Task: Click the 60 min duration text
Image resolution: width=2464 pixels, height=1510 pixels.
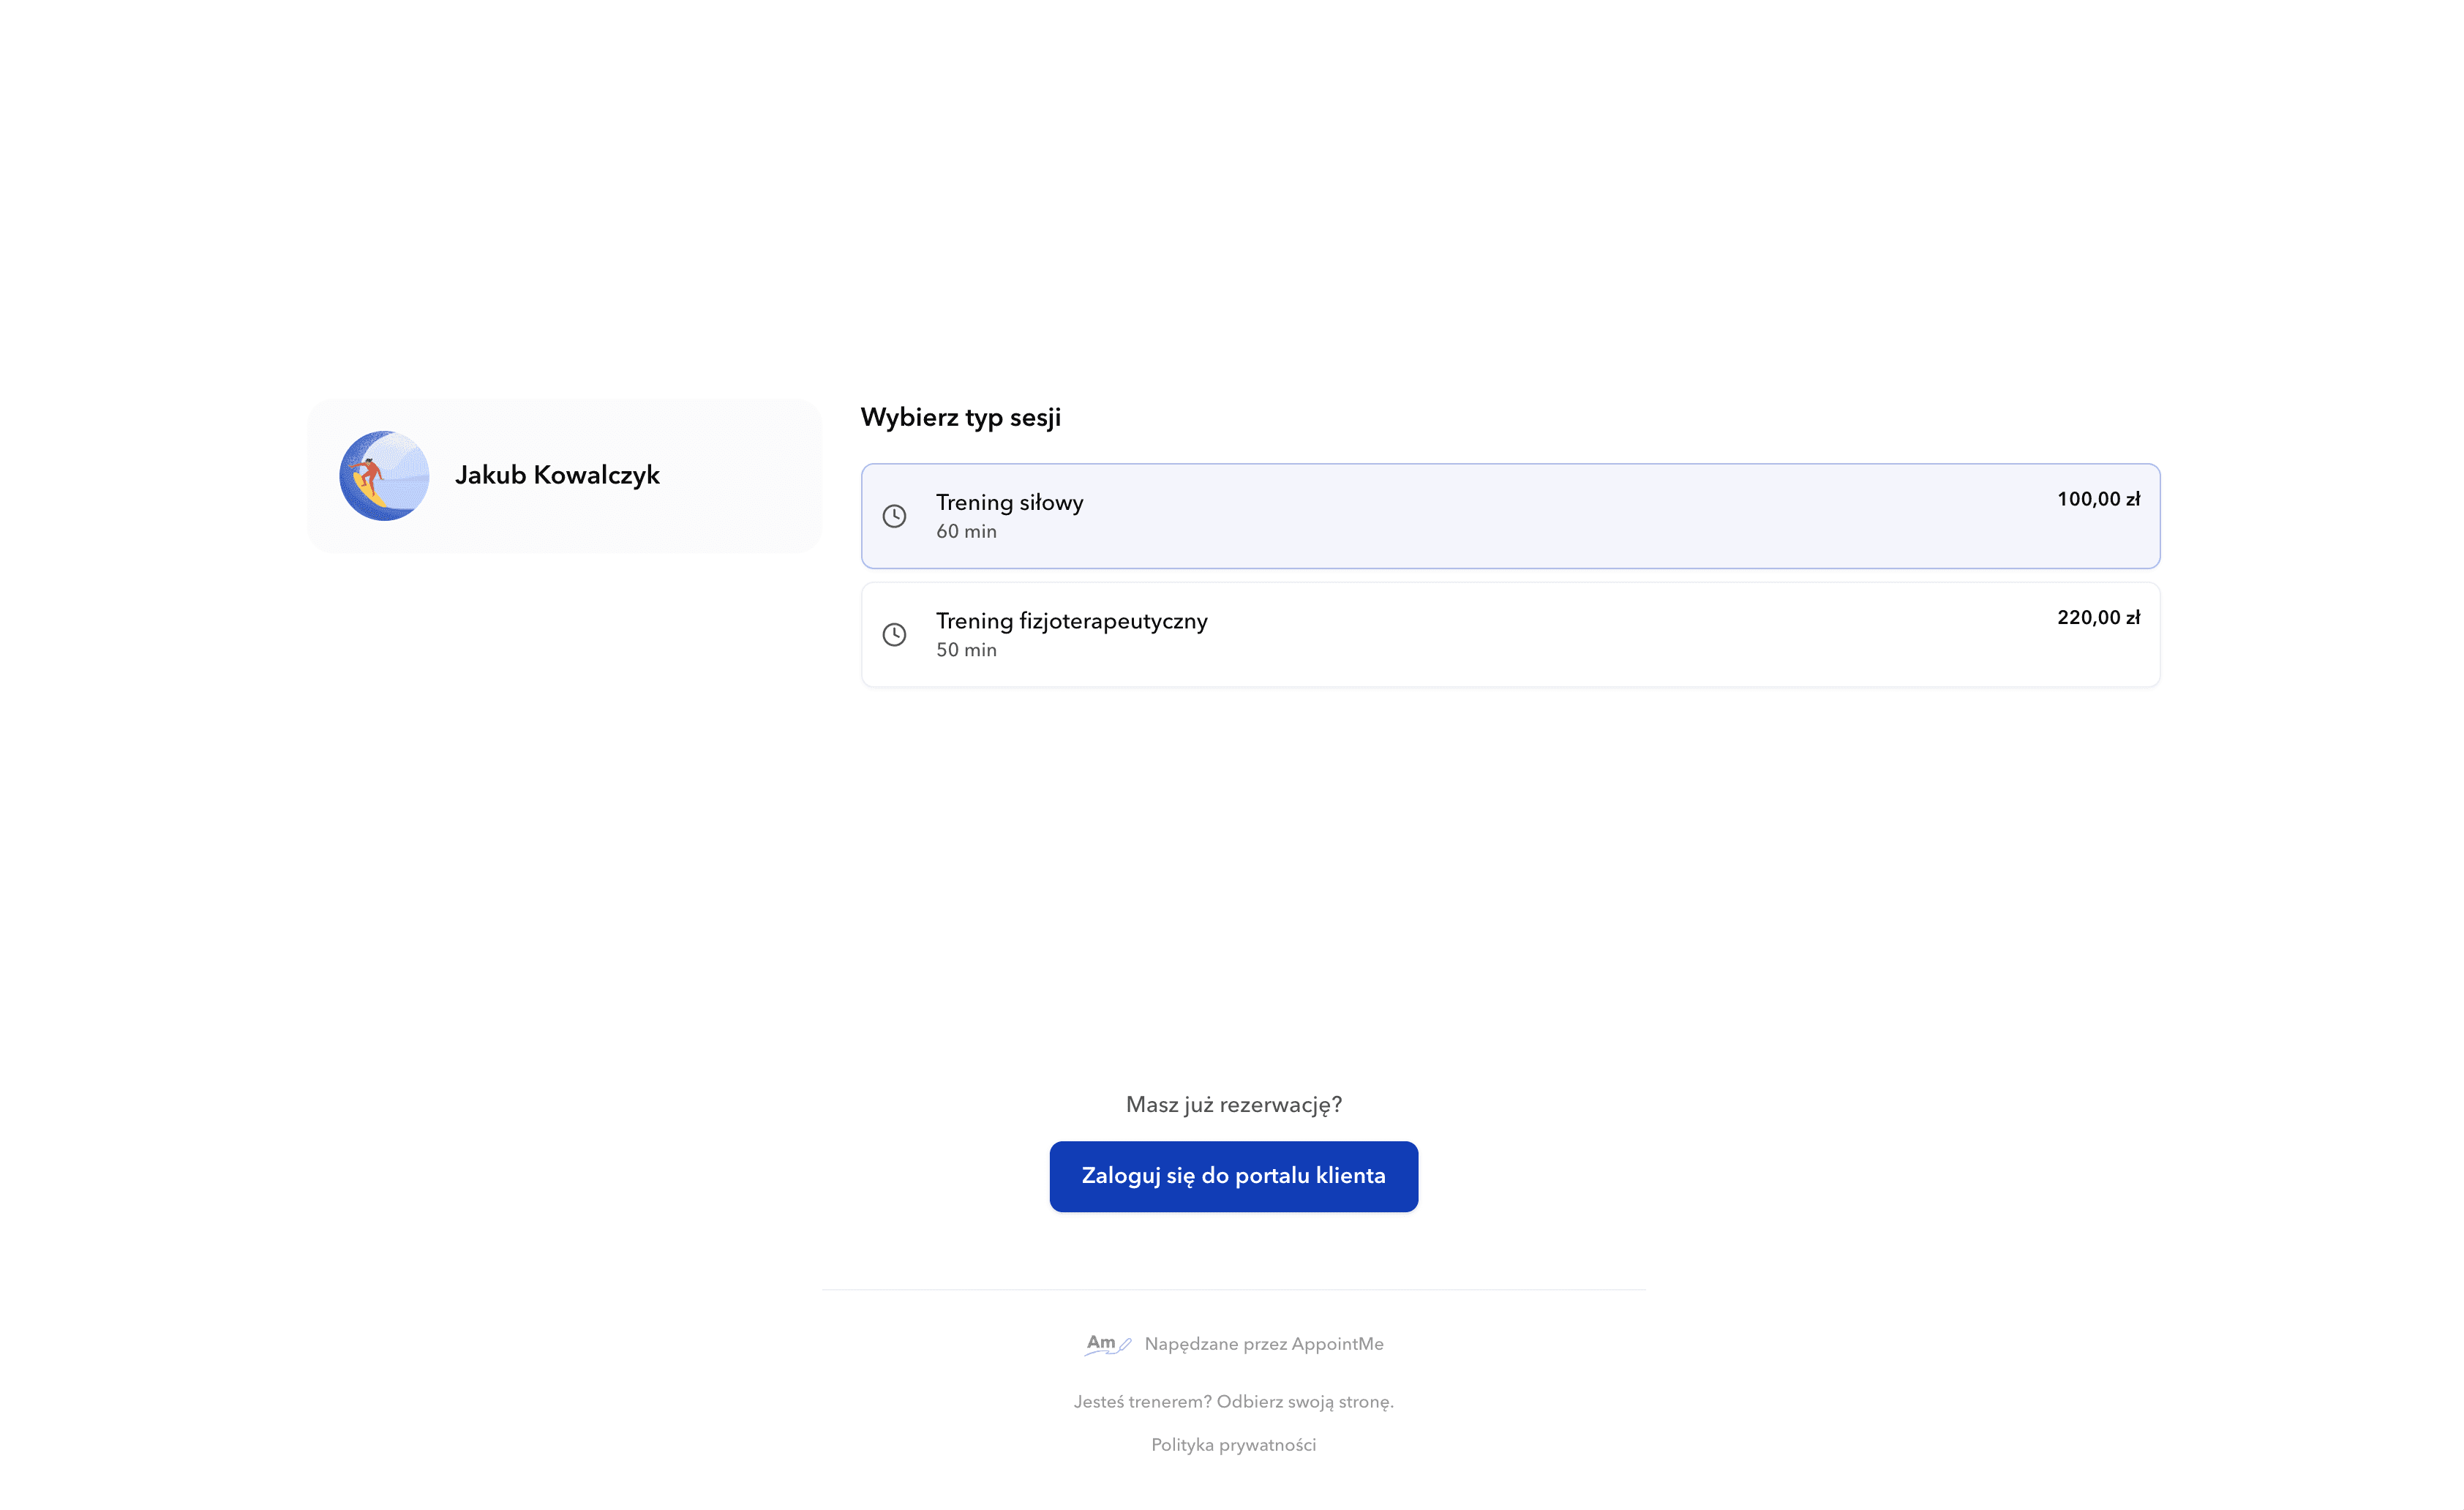Action: [x=966, y=532]
